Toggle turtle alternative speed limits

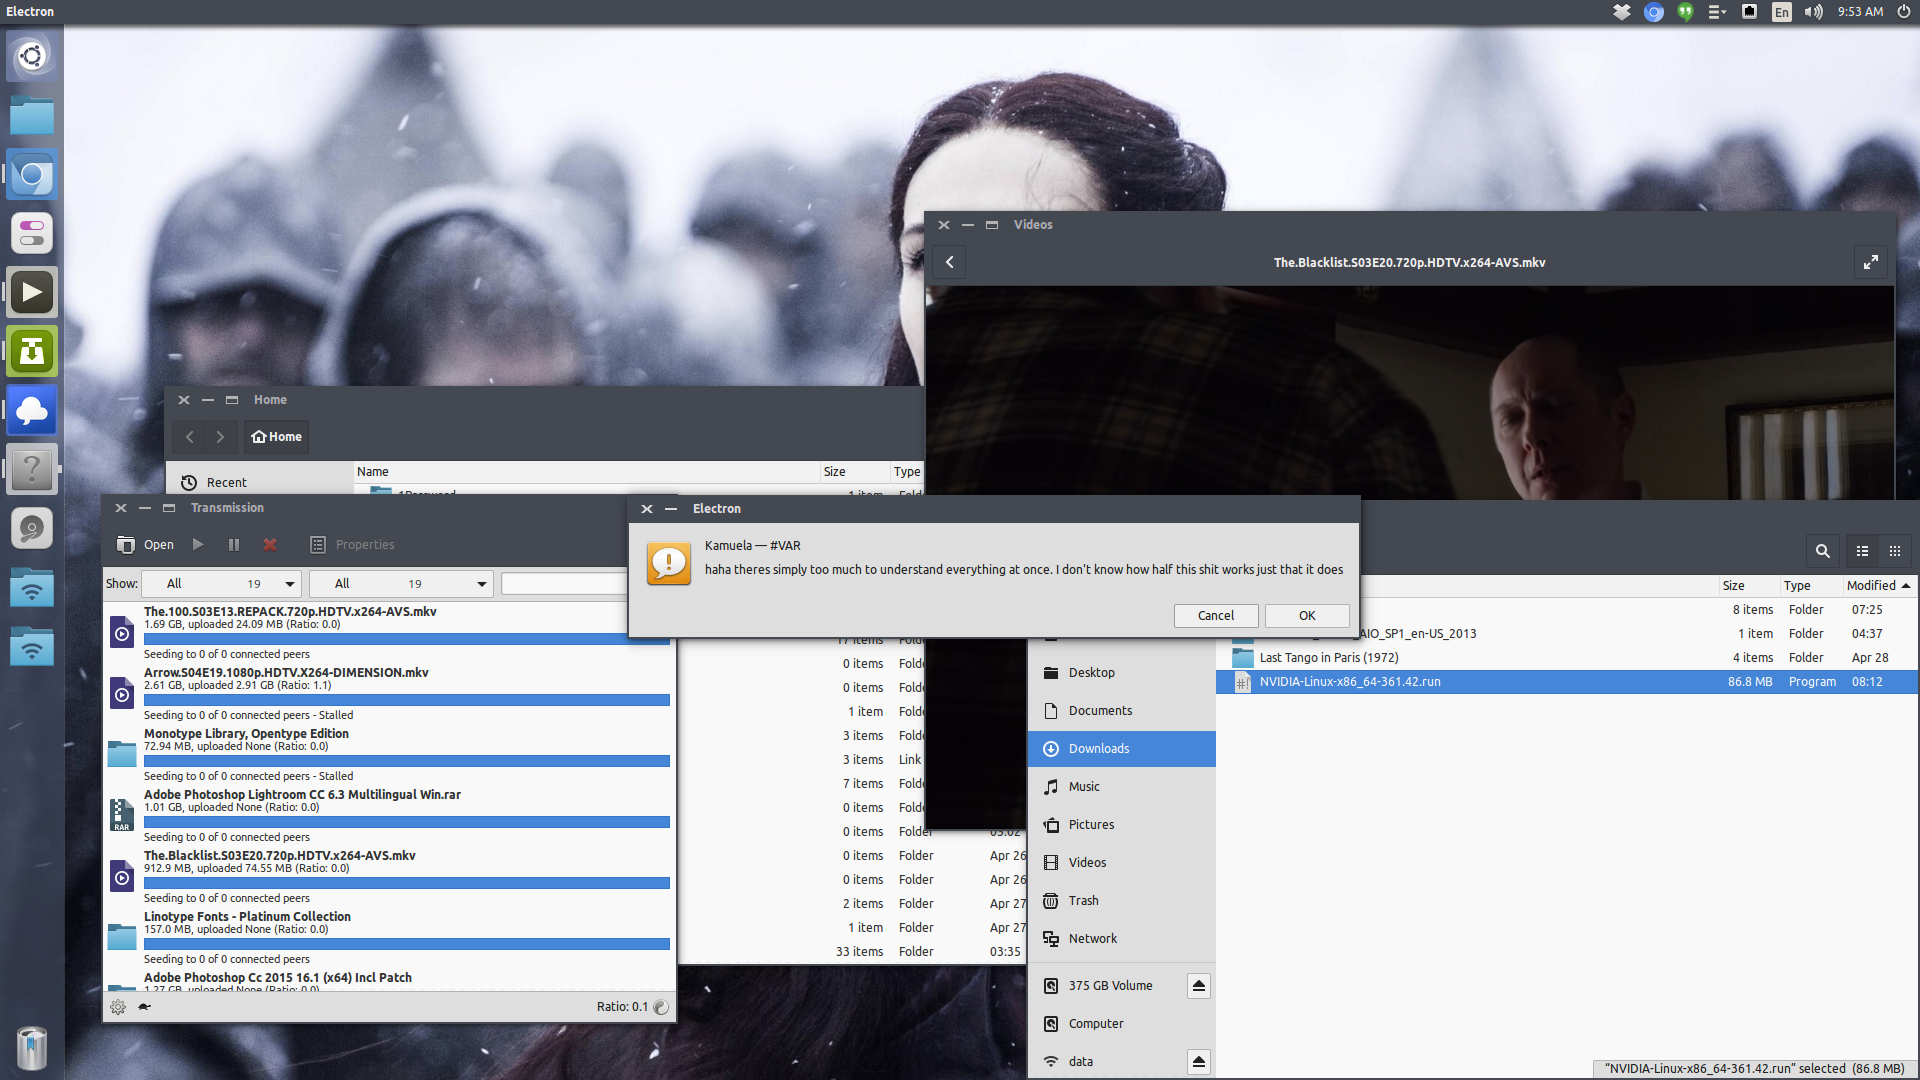coord(145,1007)
